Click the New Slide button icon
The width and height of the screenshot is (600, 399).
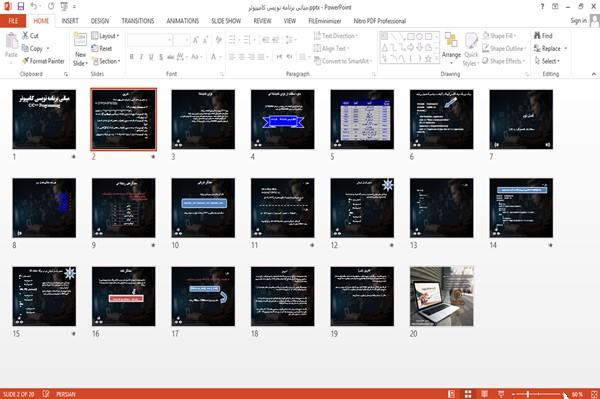80,40
